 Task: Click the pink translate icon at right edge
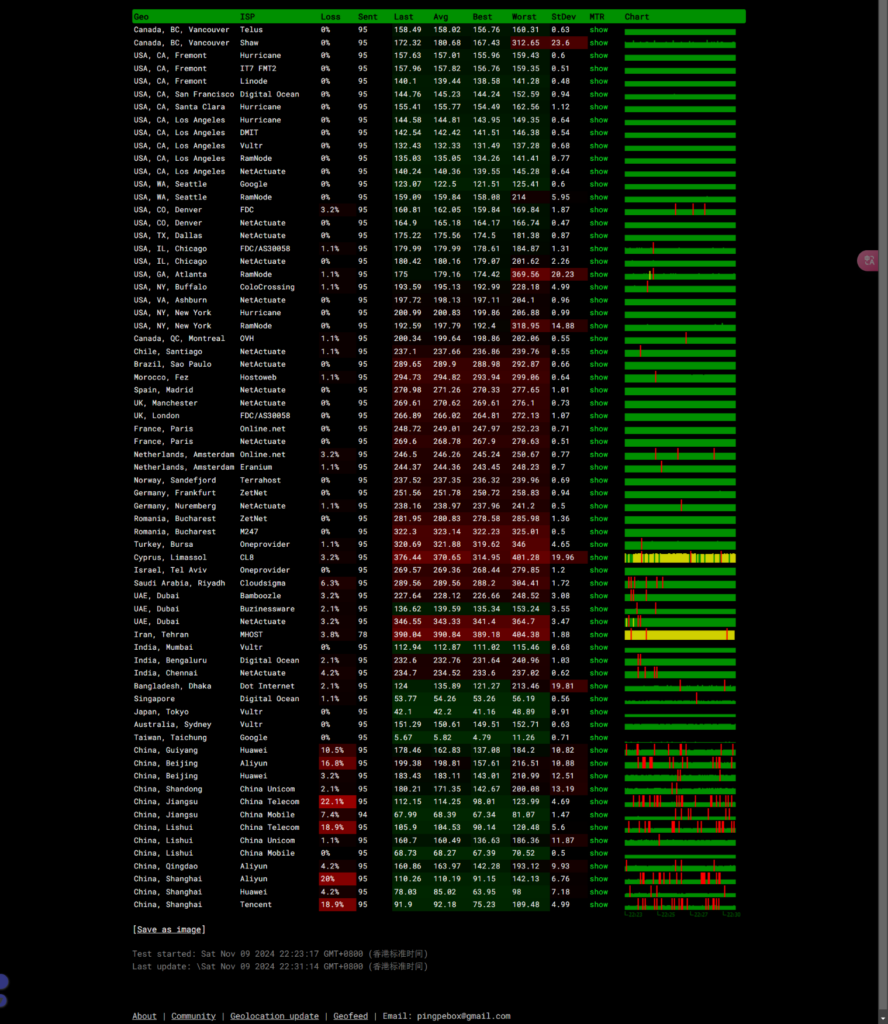point(868,261)
